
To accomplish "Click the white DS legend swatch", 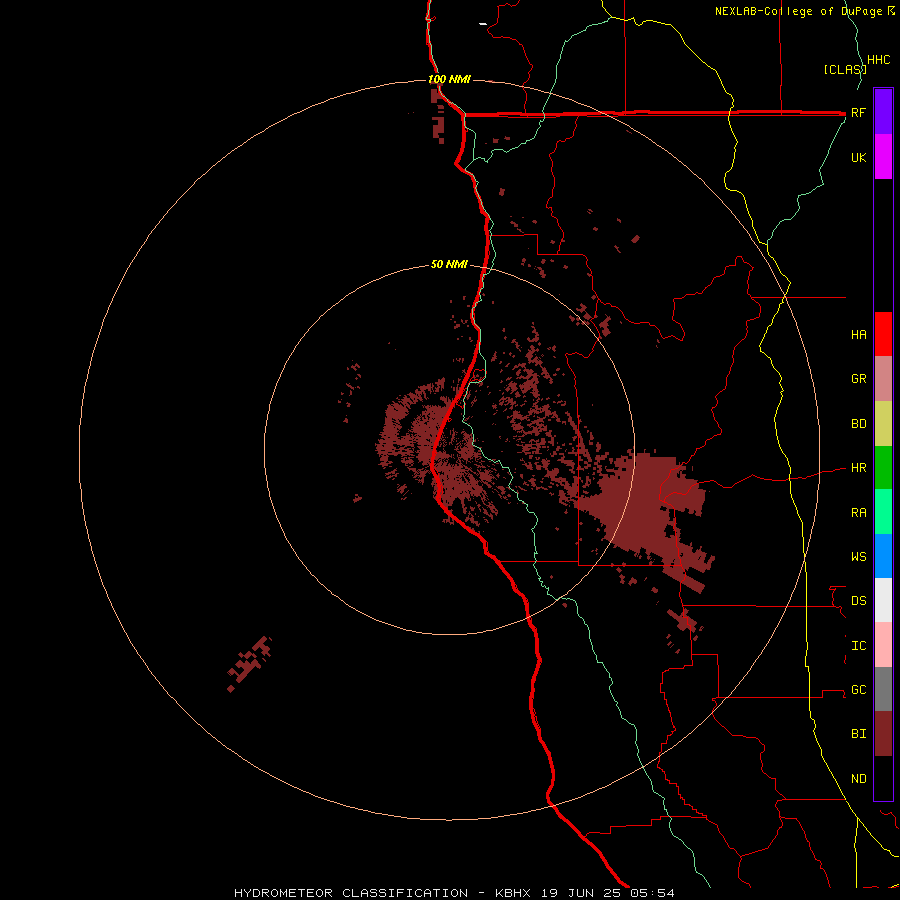I will [883, 600].
